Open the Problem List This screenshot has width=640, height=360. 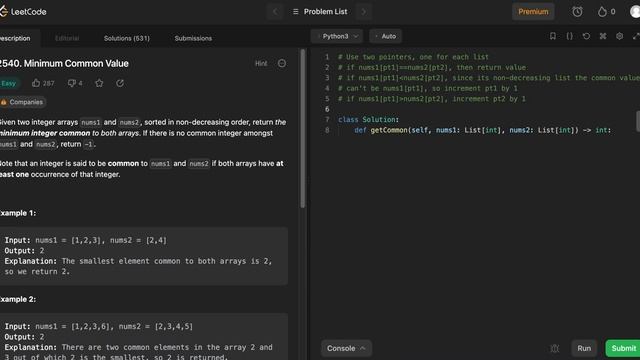tap(325, 11)
